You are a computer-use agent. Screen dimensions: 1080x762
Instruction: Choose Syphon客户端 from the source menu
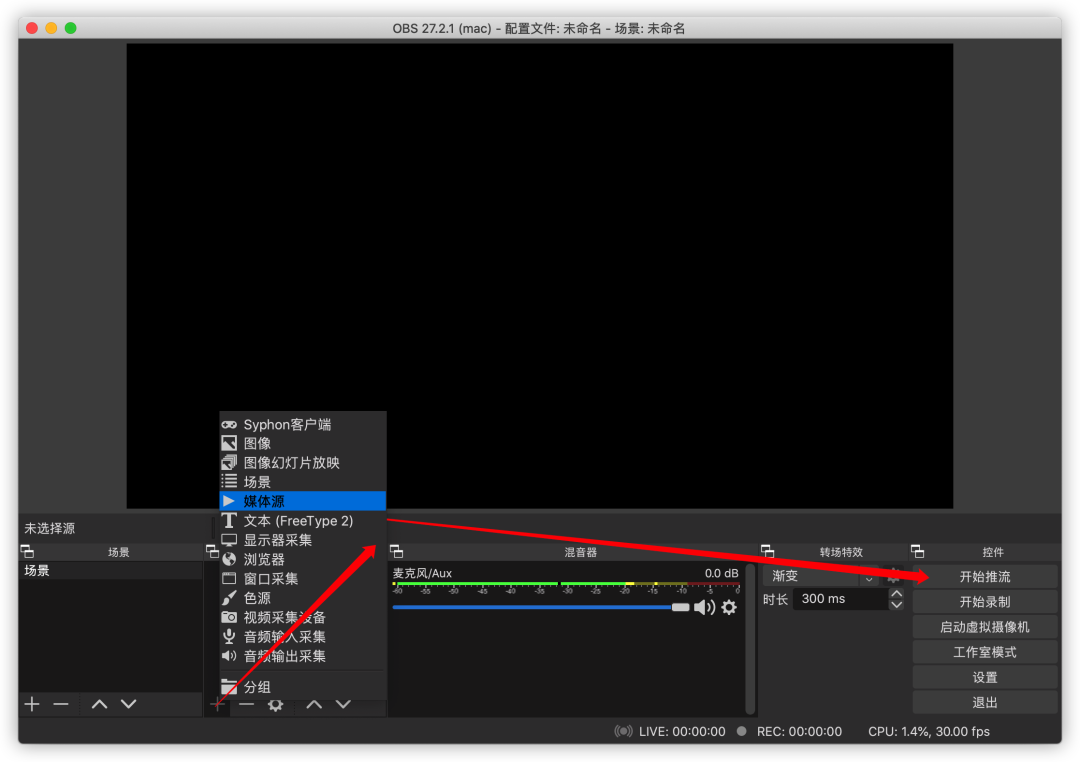pyautogui.click(x=302, y=424)
